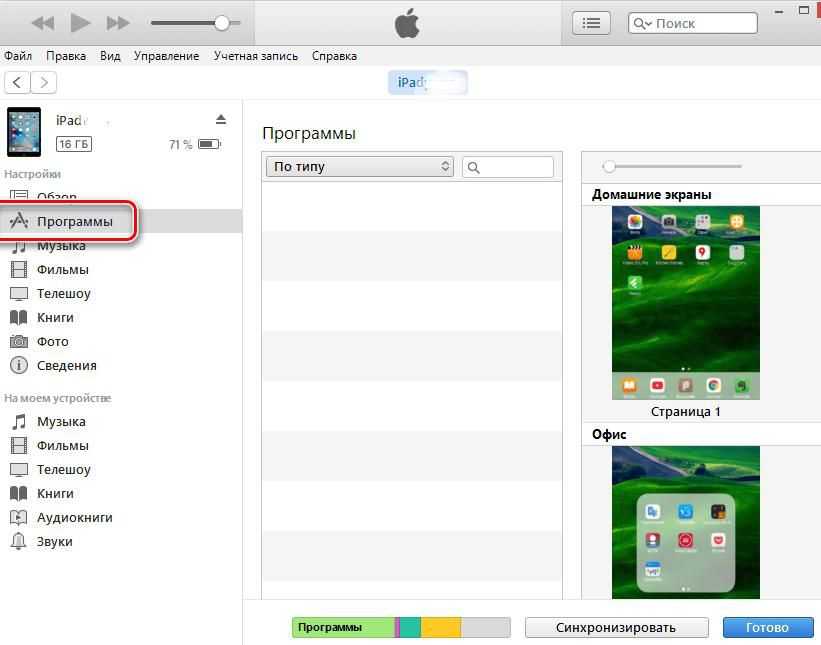Image resolution: width=821 pixels, height=645 pixels.
Task: Select Звуки bell item on device
Action: point(54,542)
